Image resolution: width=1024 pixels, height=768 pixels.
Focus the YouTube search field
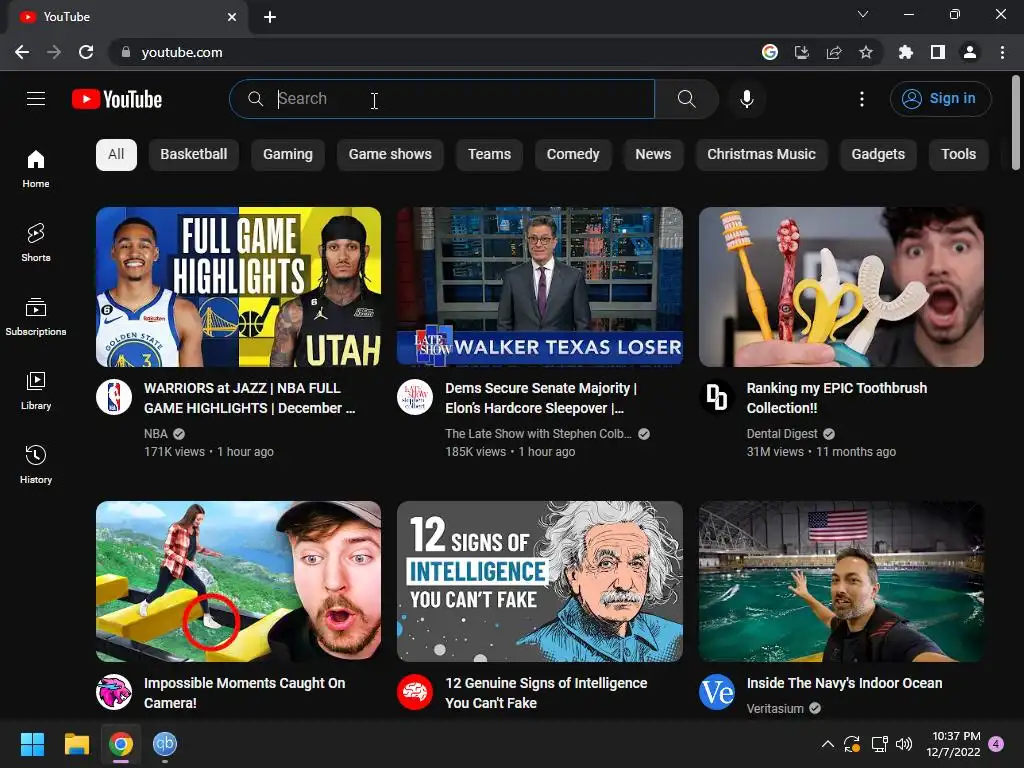pos(442,99)
